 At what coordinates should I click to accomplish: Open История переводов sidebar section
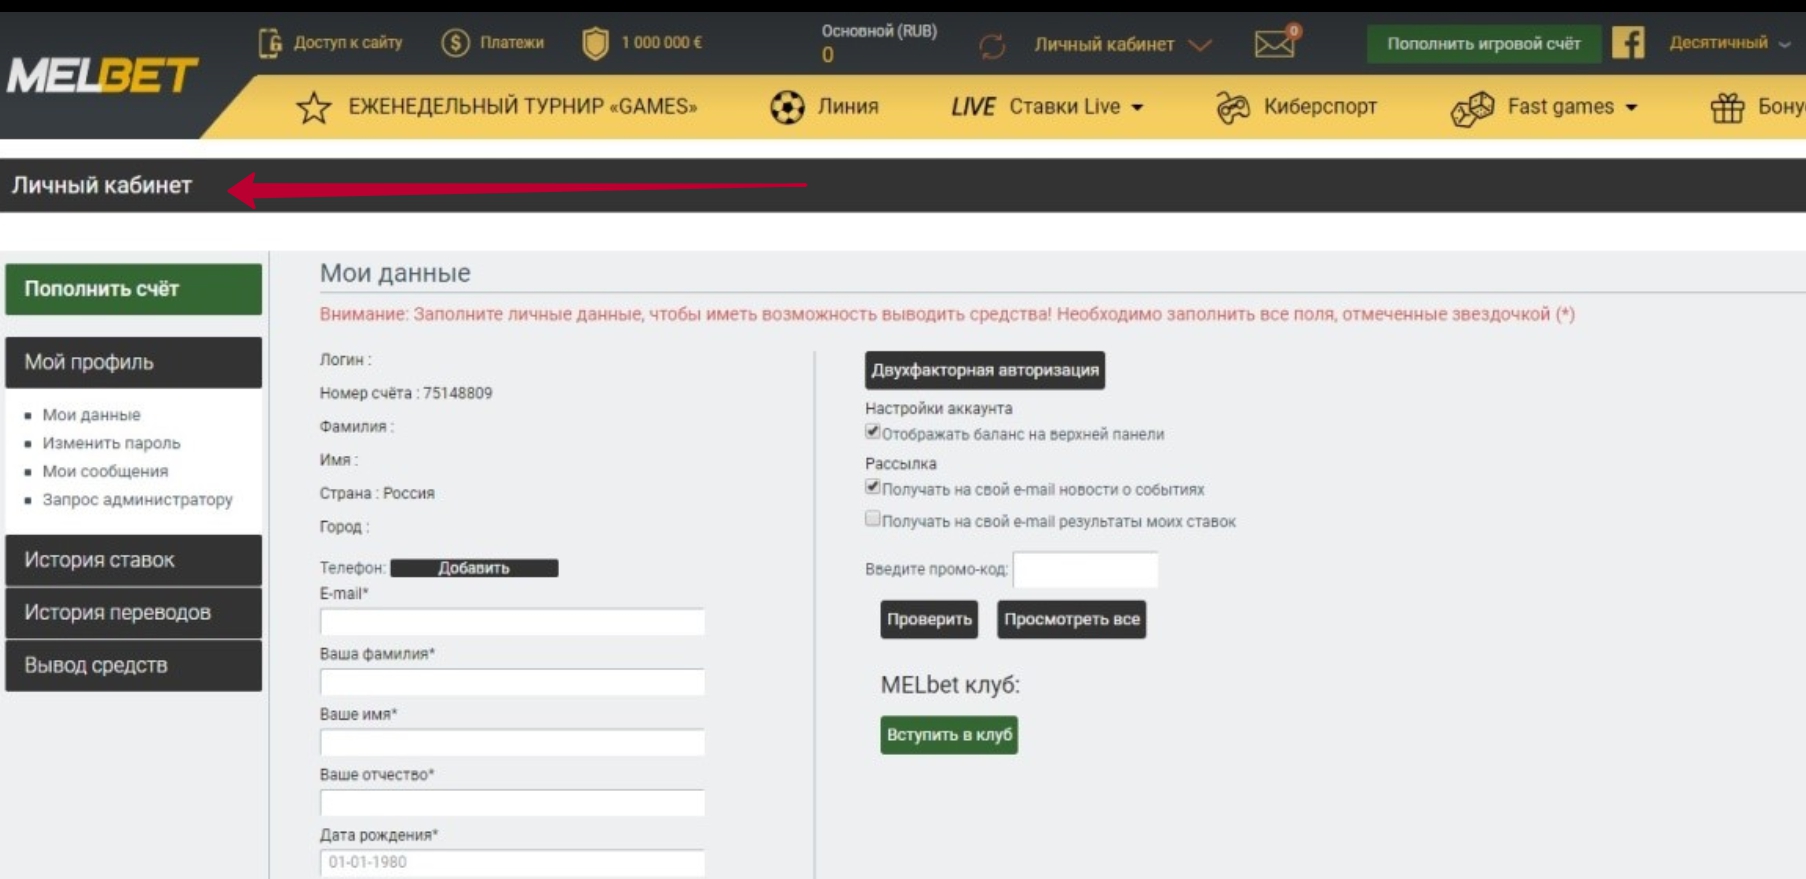133,613
